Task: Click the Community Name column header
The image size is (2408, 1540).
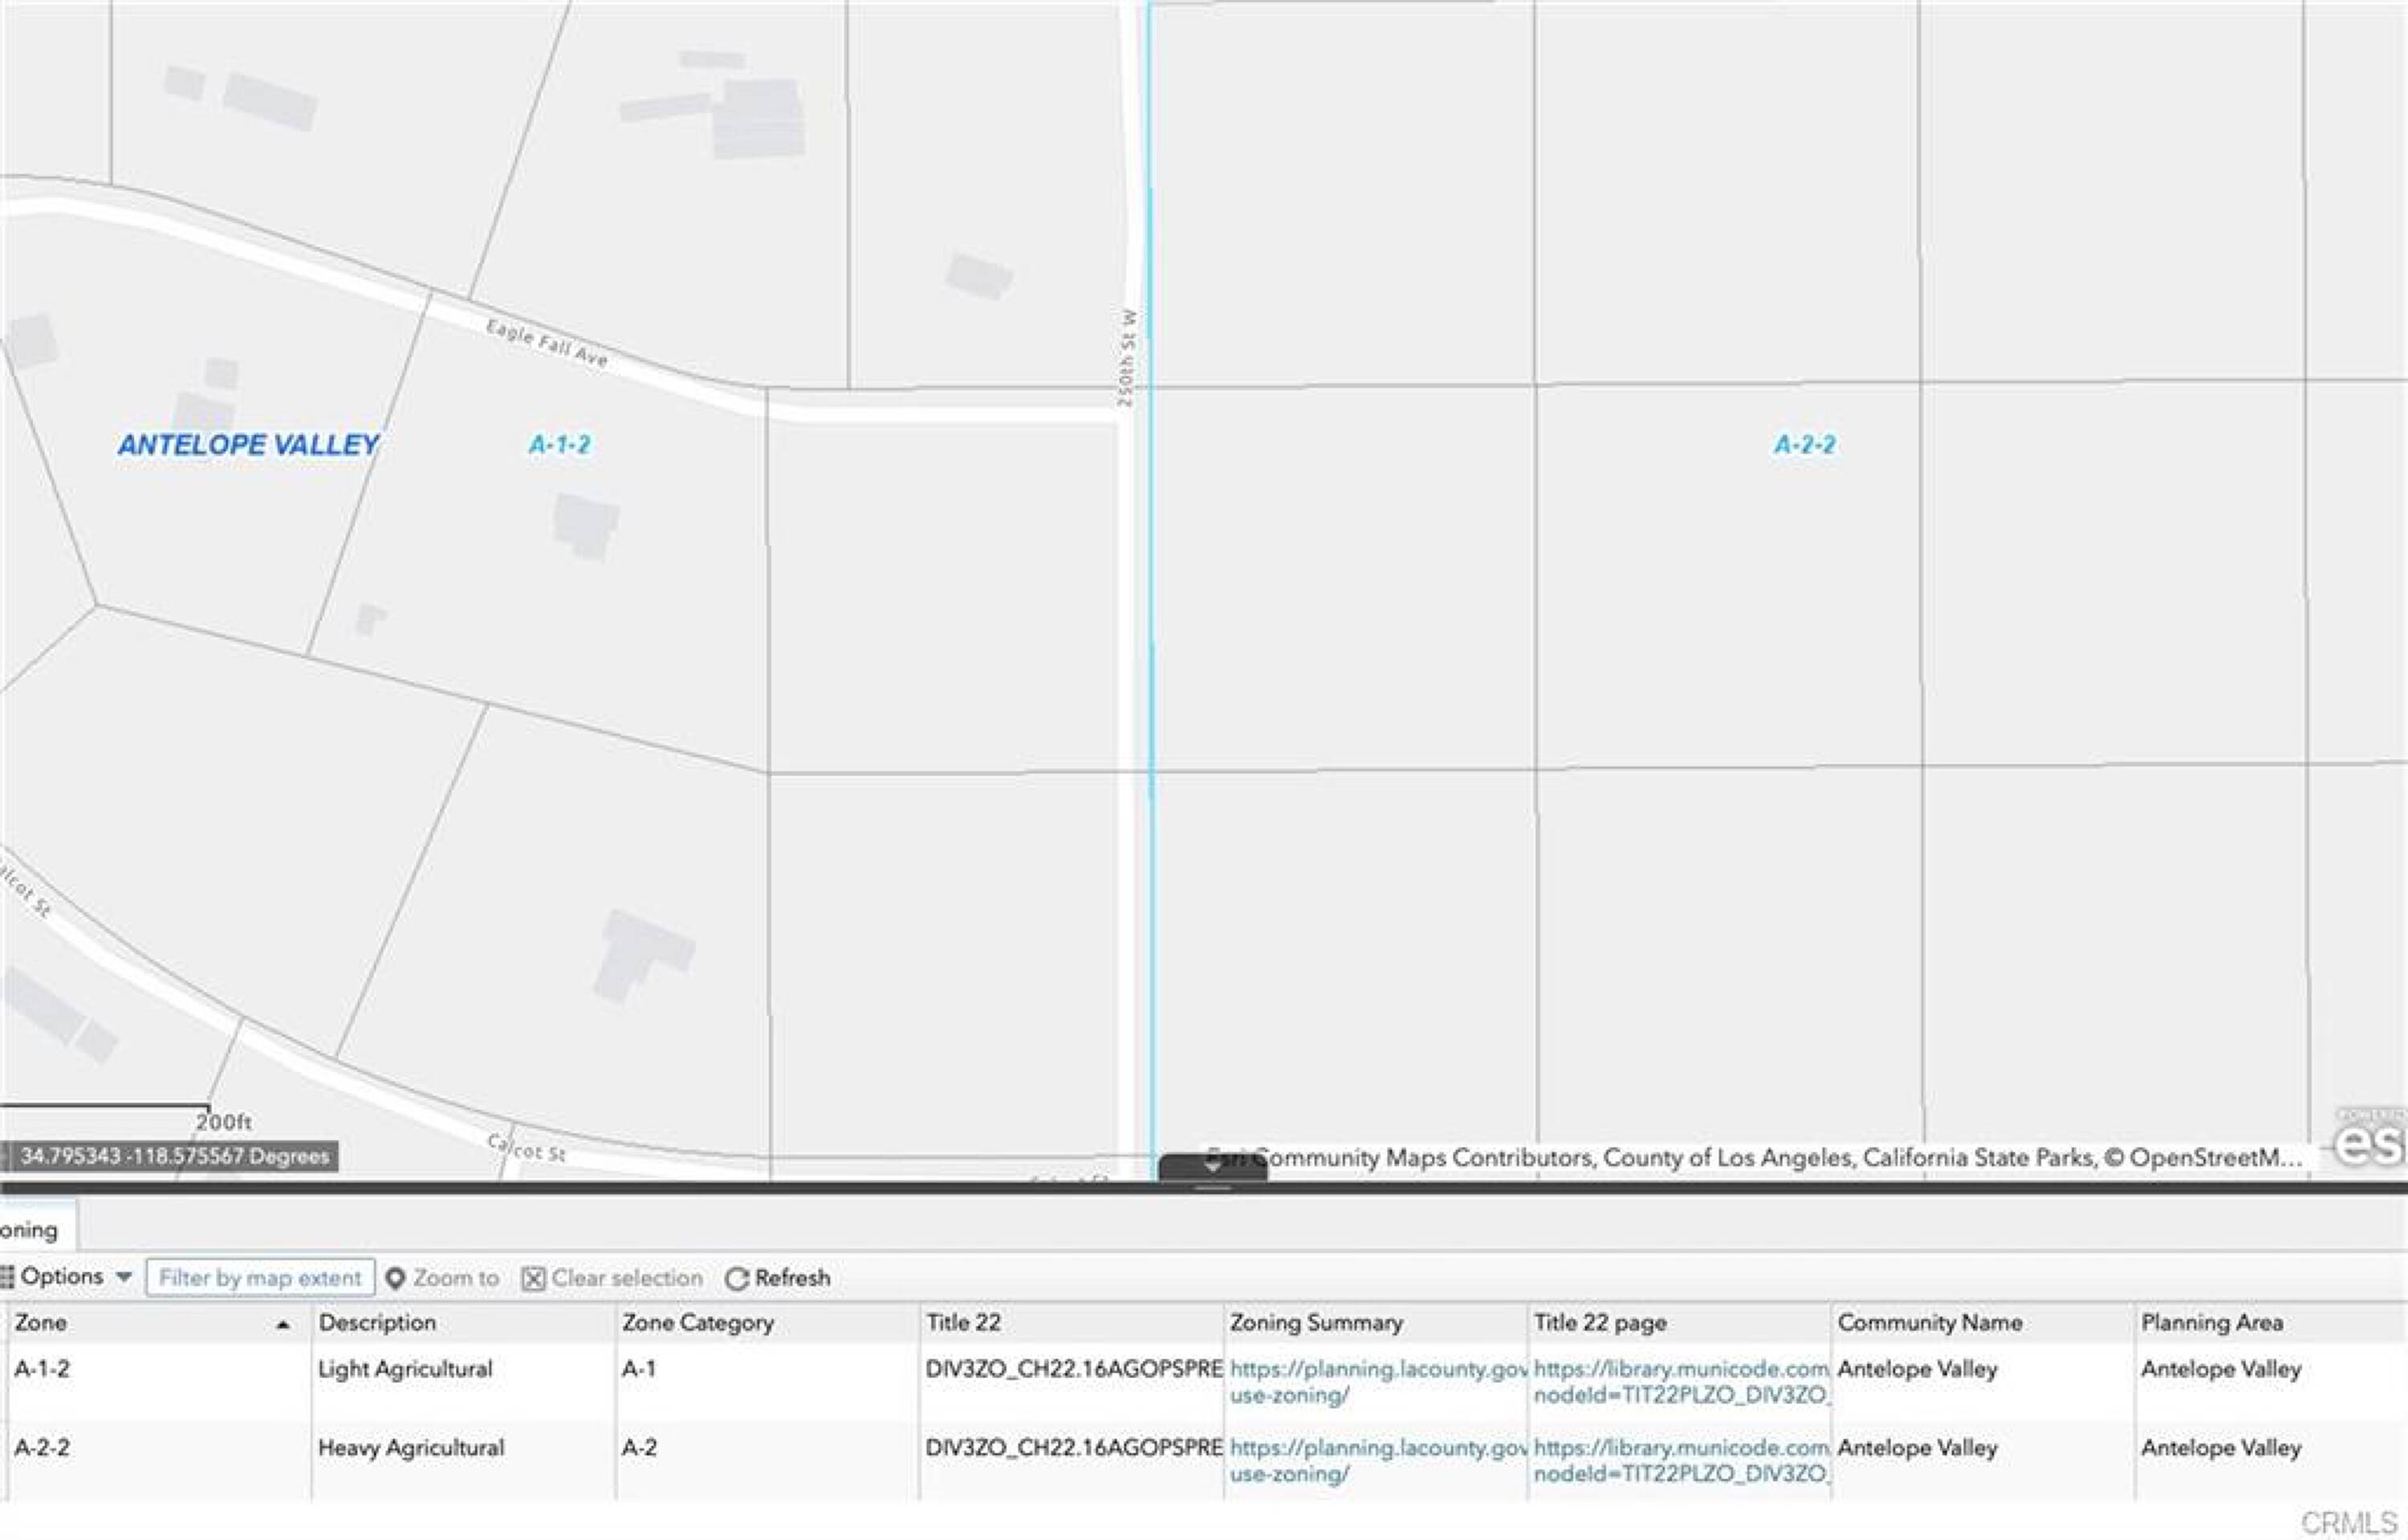Action: click(x=1929, y=1322)
